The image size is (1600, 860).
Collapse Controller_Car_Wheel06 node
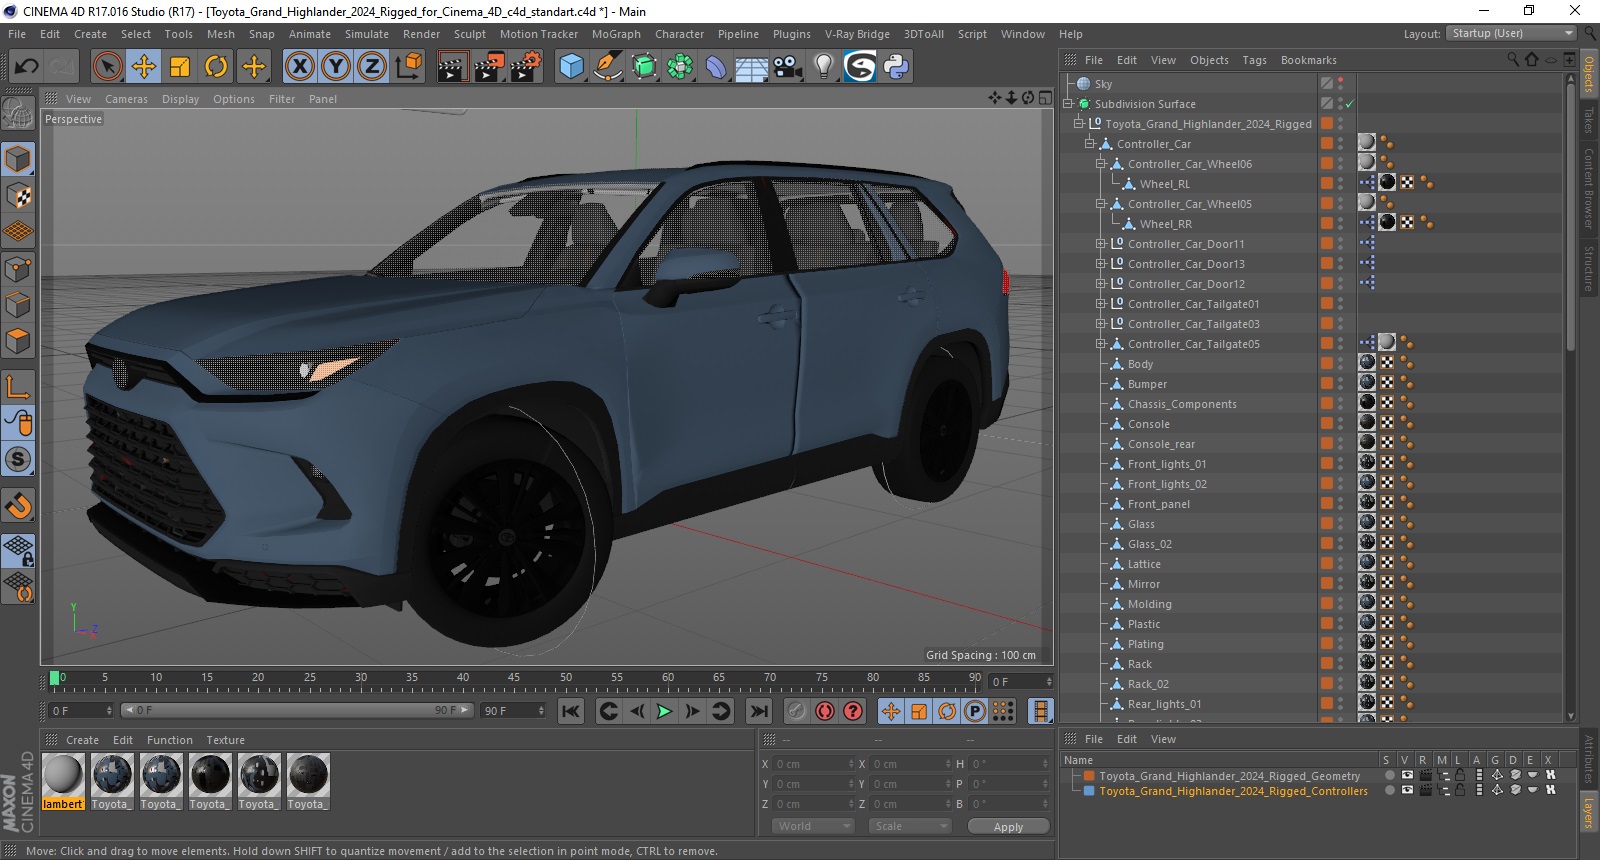coord(1101,164)
